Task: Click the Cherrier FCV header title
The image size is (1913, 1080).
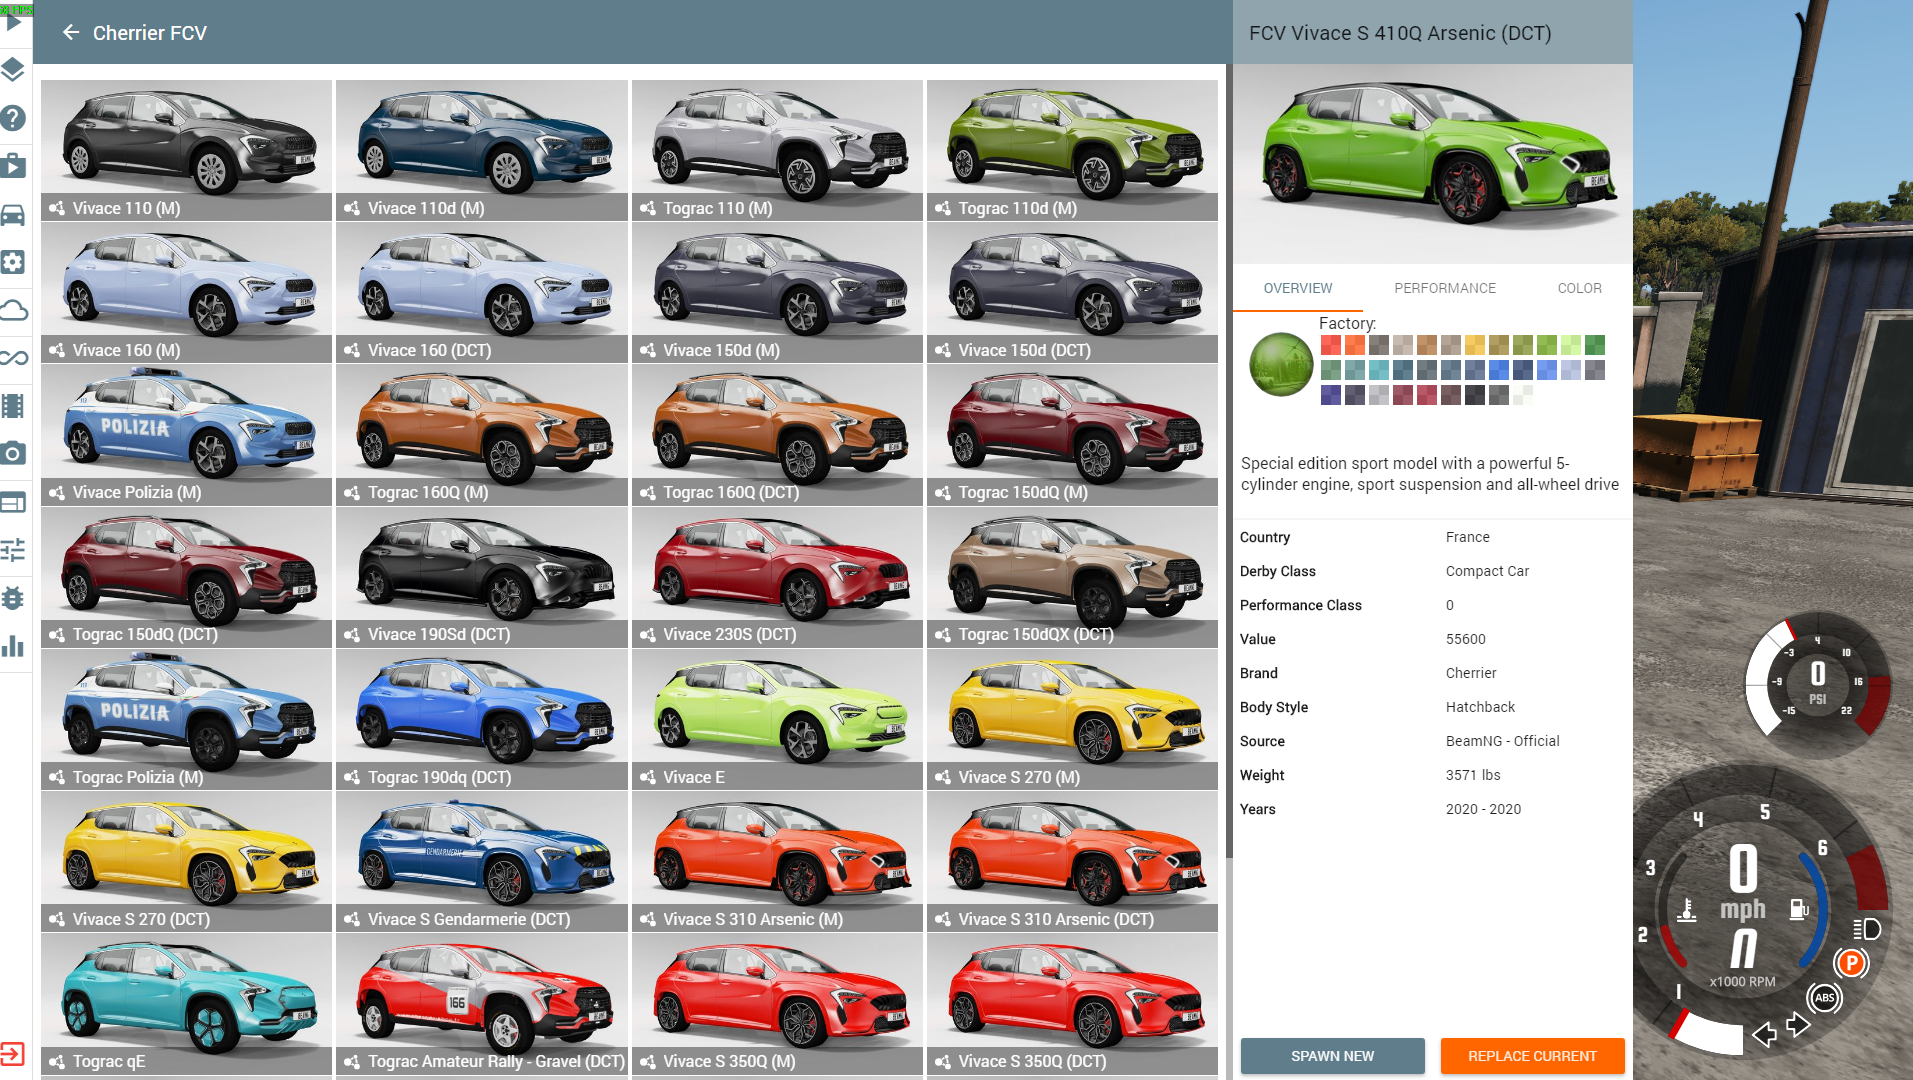Action: tap(150, 33)
